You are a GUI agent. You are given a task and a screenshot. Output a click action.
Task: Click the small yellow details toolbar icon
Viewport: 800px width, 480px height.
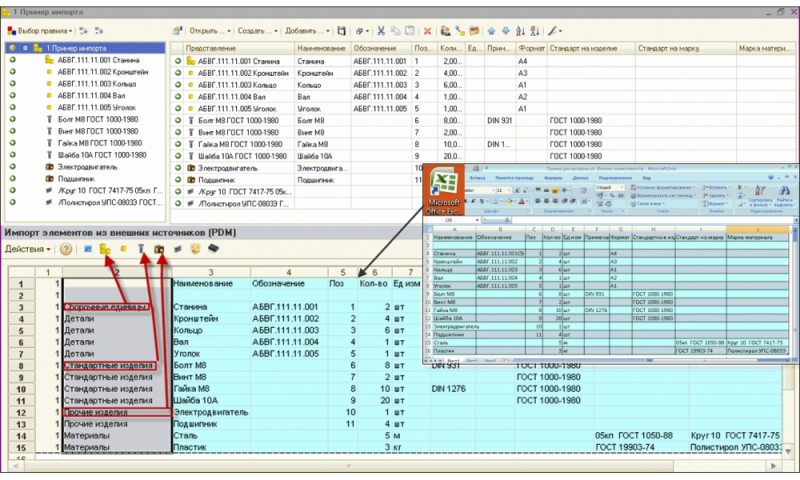click(123, 249)
